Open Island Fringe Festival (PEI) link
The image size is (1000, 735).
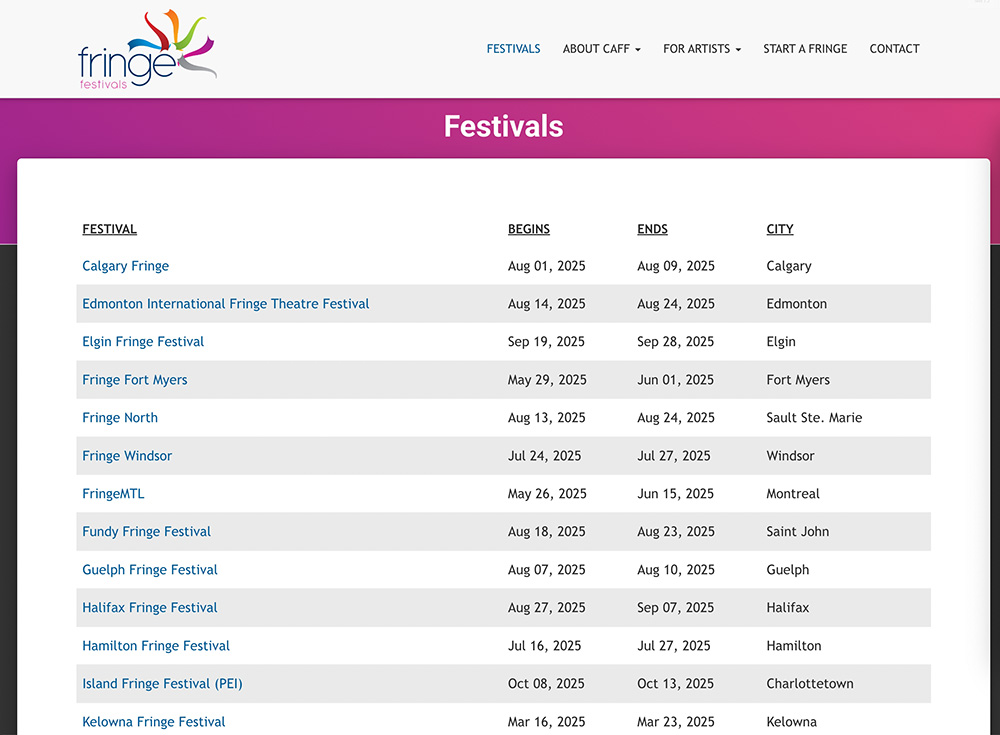(162, 684)
